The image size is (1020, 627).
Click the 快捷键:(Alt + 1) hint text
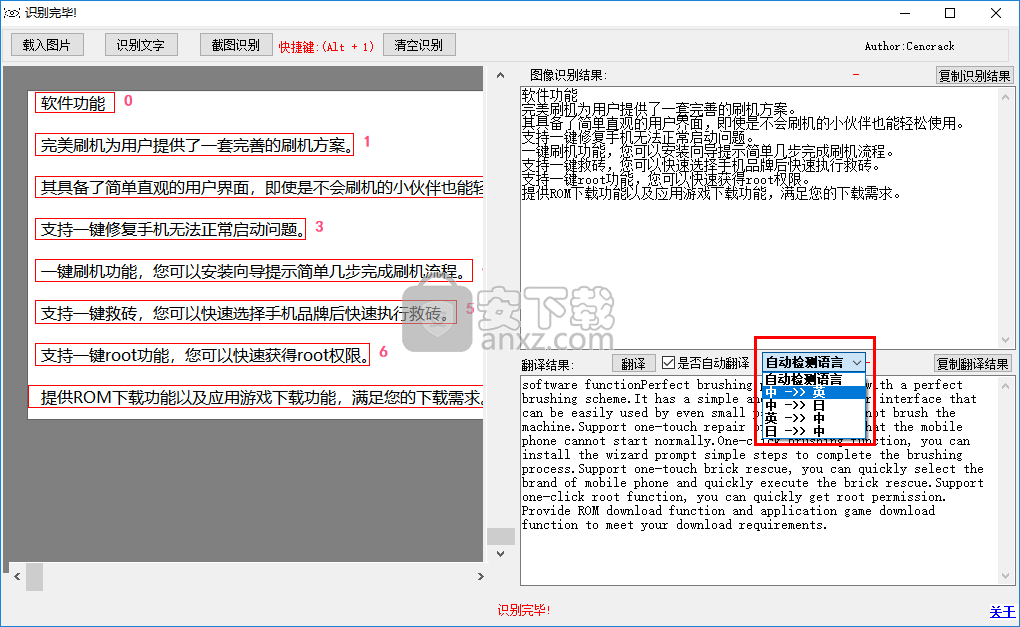(327, 47)
